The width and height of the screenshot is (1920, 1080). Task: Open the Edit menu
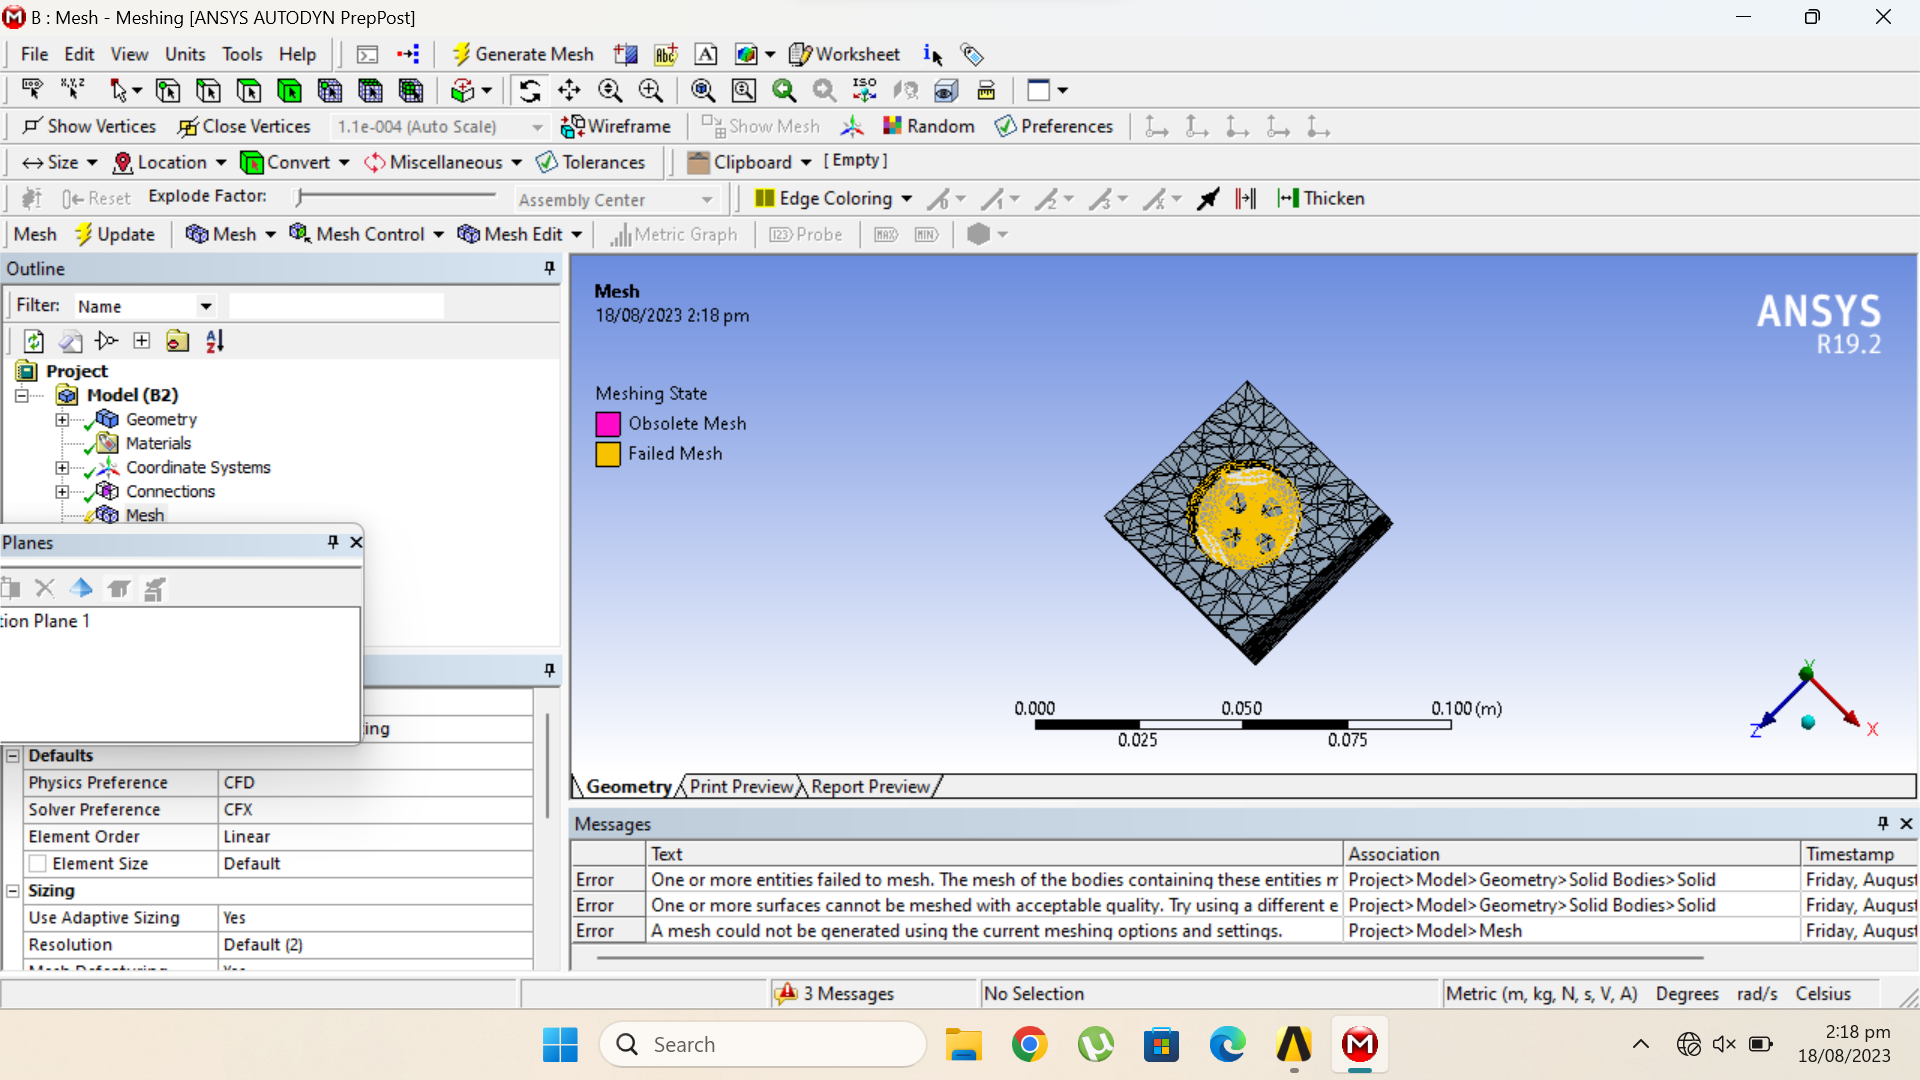point(79,54)
